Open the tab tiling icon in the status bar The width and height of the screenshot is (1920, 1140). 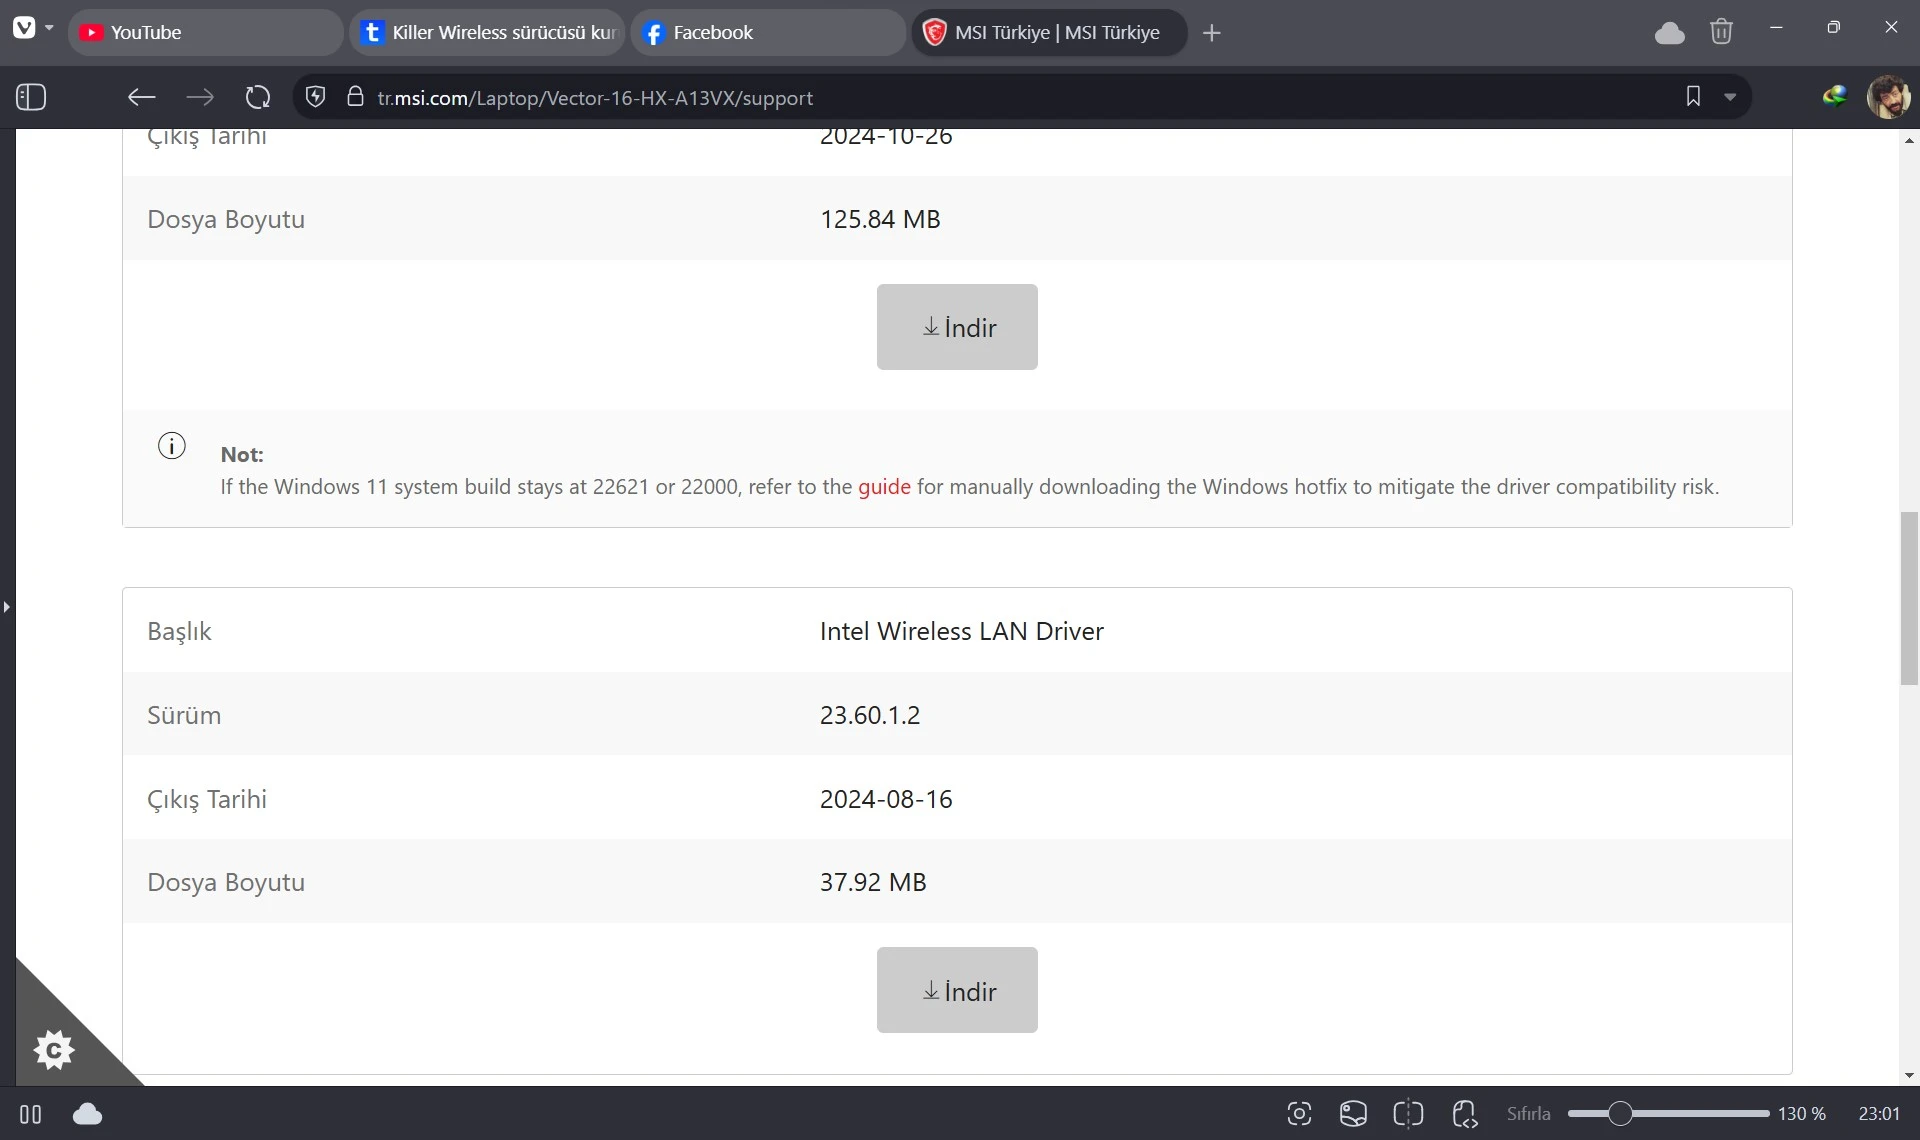1408,1114
